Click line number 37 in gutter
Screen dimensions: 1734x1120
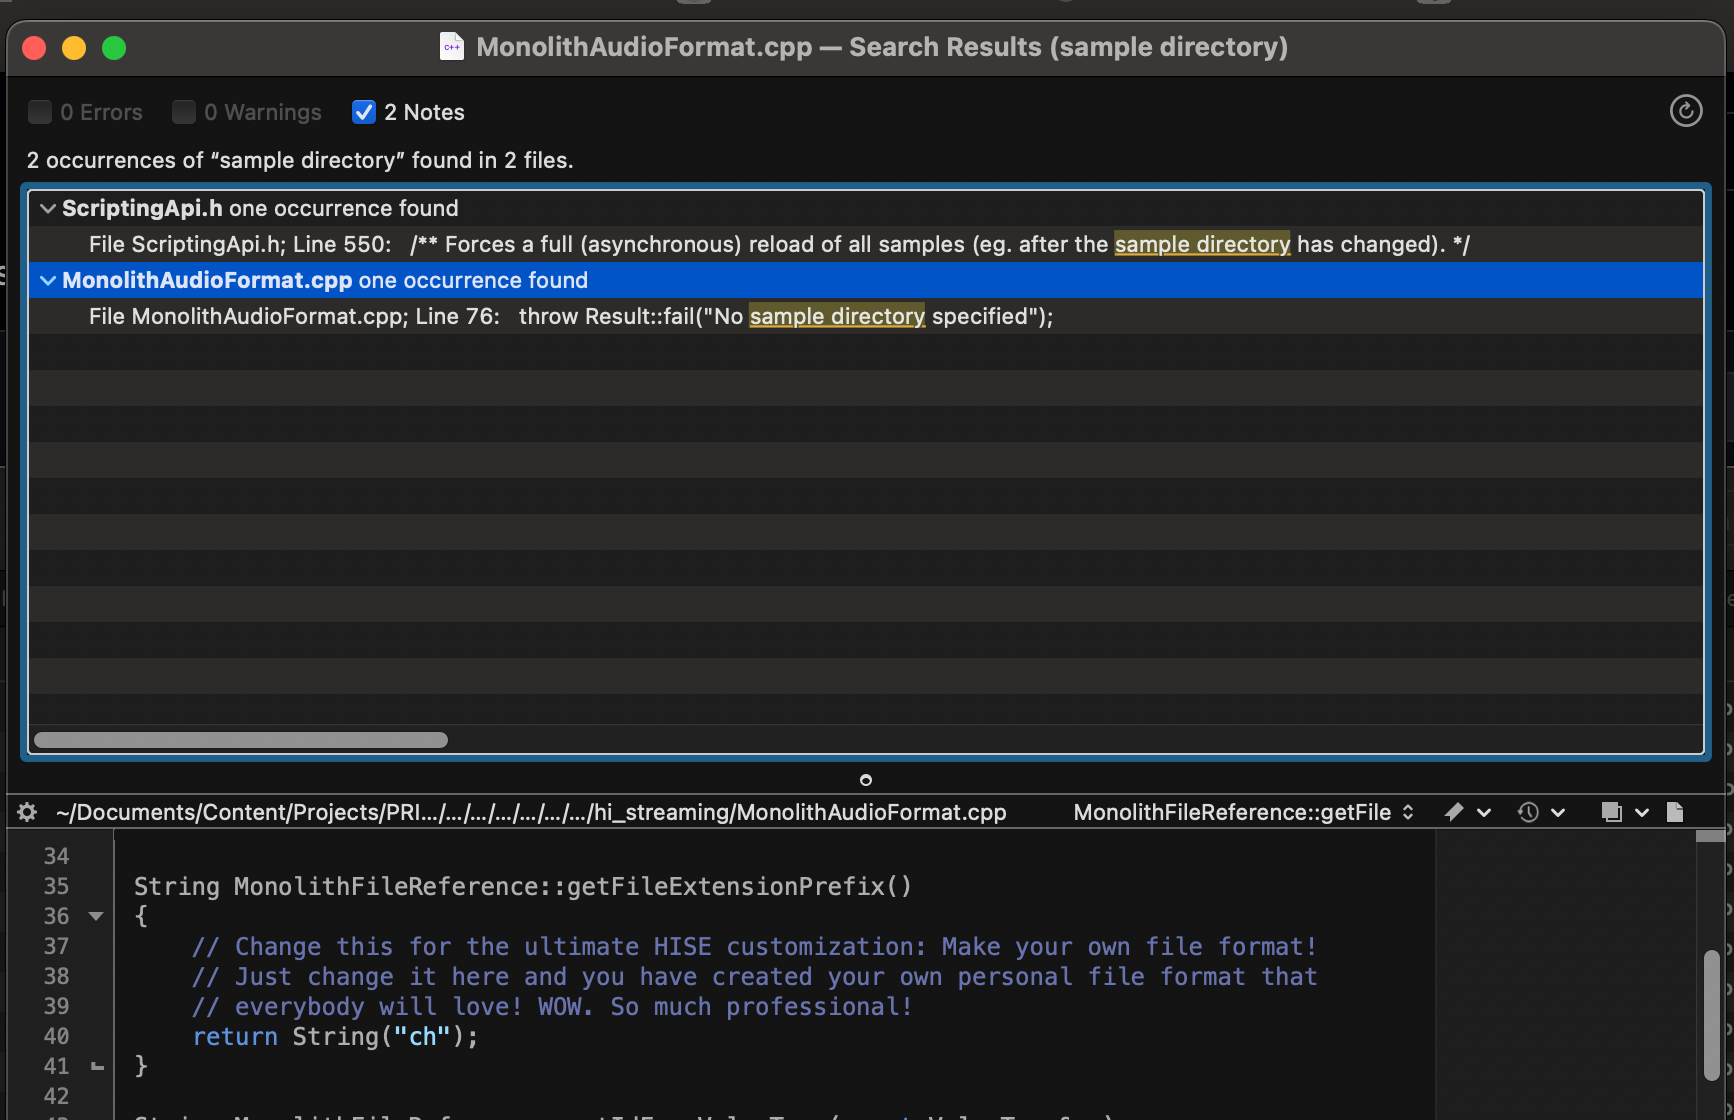(56, 946)
